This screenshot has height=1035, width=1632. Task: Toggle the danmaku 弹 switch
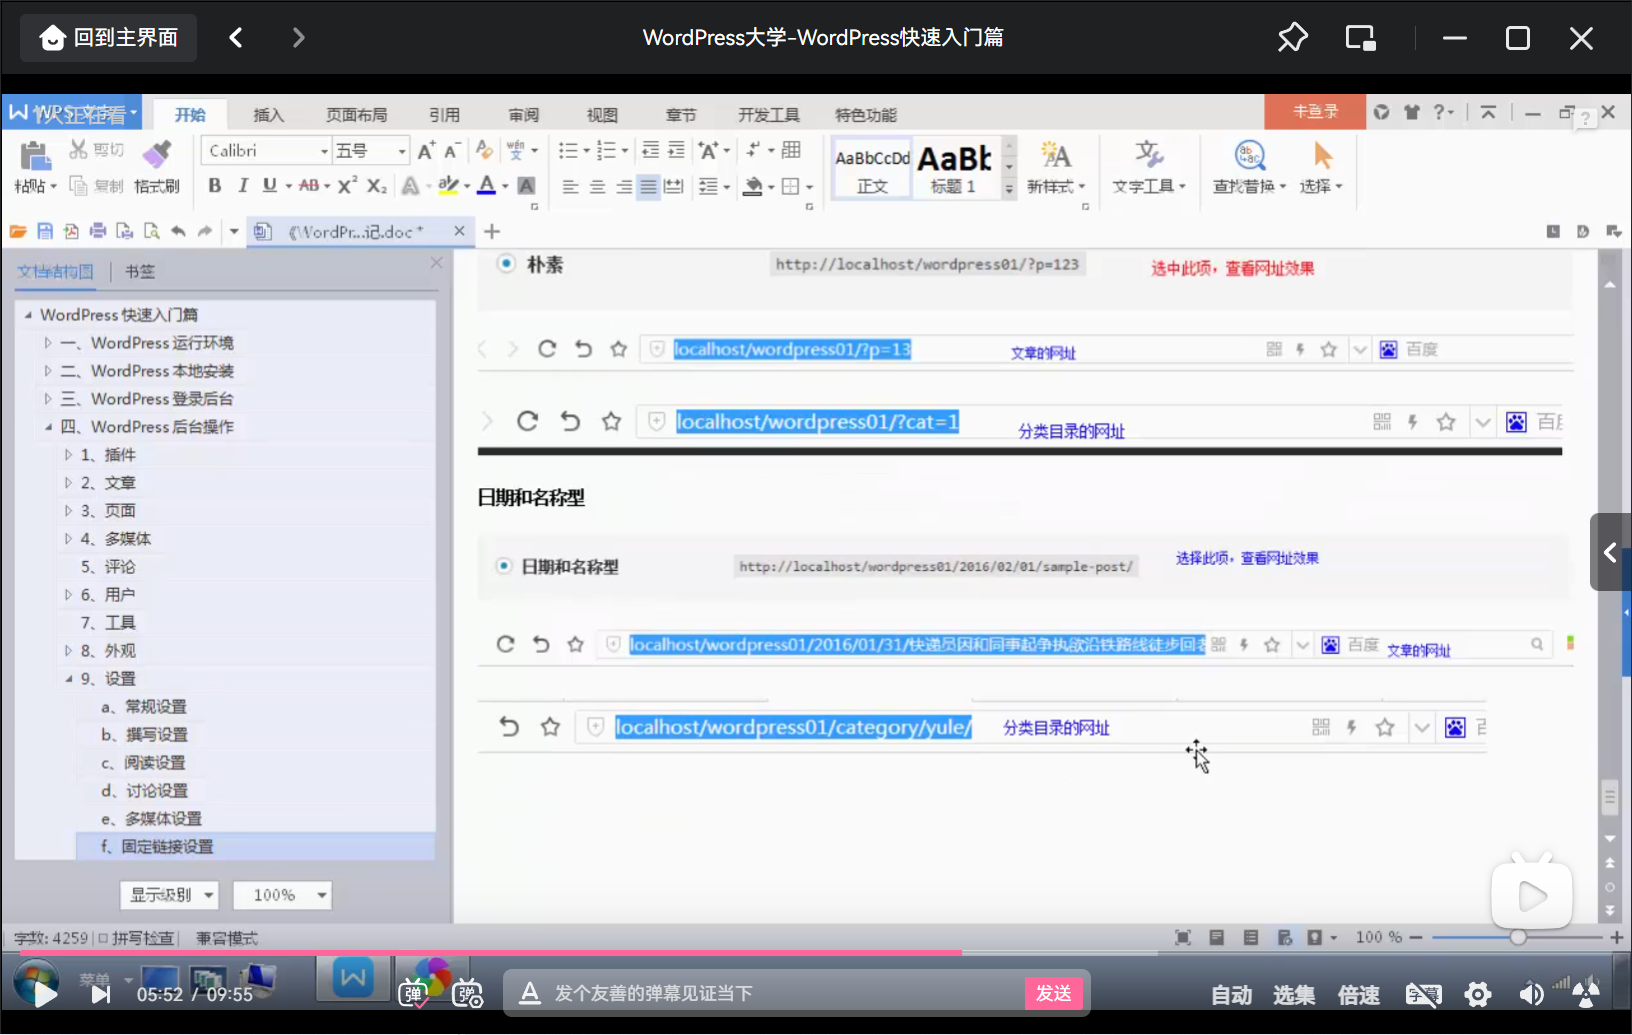tap(413, 993)
